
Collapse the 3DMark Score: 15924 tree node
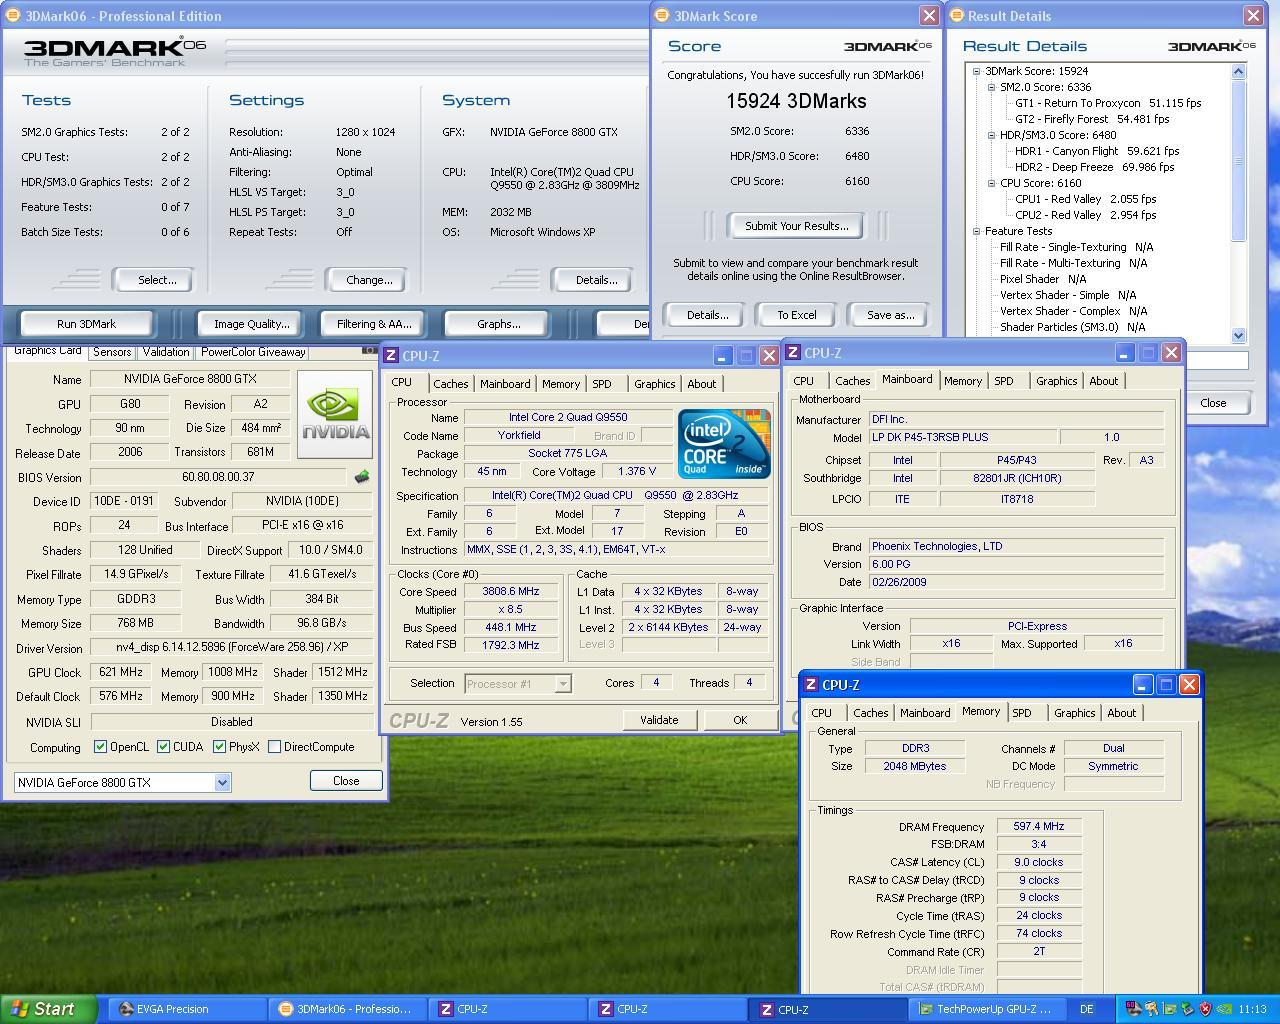click(976, 71)
